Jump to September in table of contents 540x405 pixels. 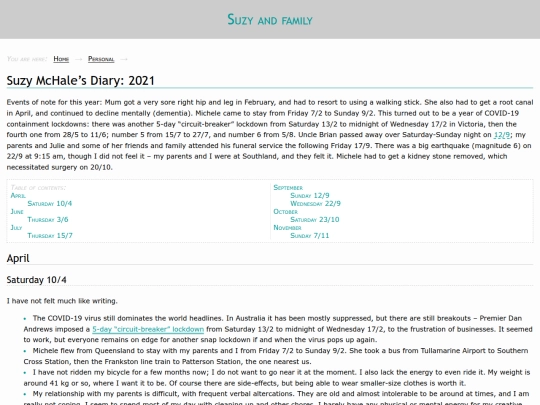(x=288, y=188)
